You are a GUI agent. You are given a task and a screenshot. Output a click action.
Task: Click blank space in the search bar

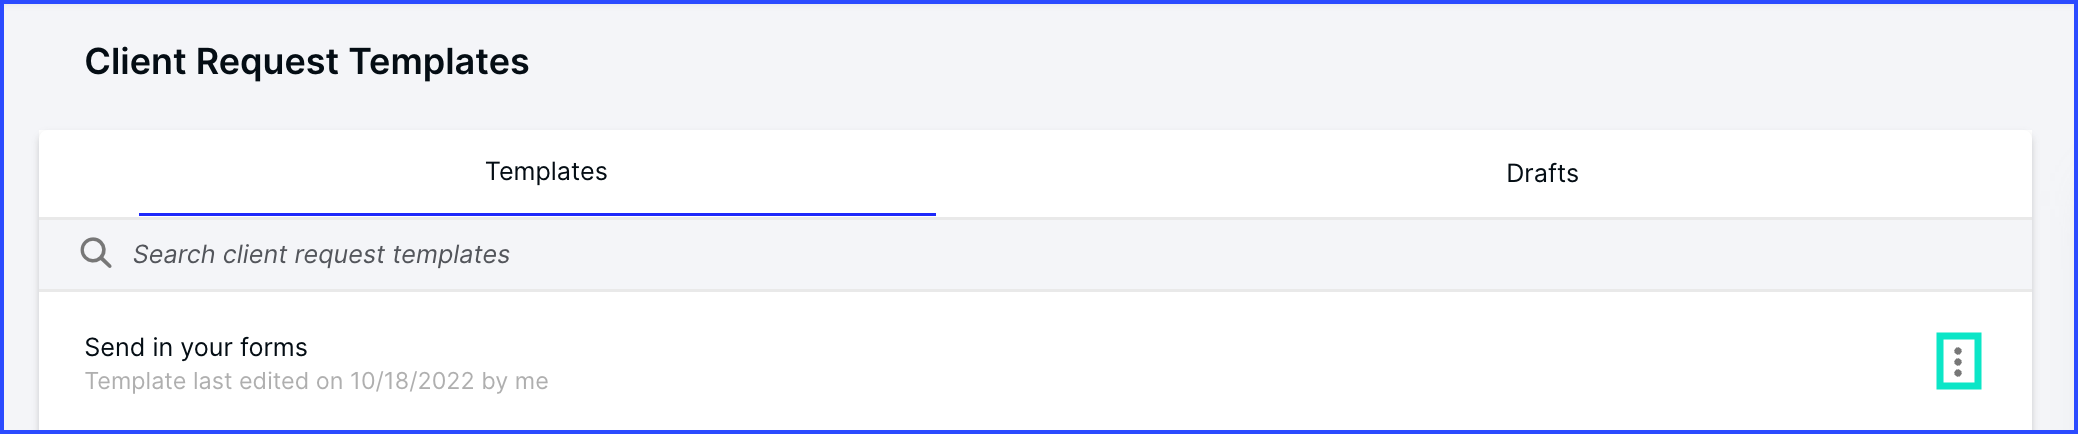pos(1250,254)
